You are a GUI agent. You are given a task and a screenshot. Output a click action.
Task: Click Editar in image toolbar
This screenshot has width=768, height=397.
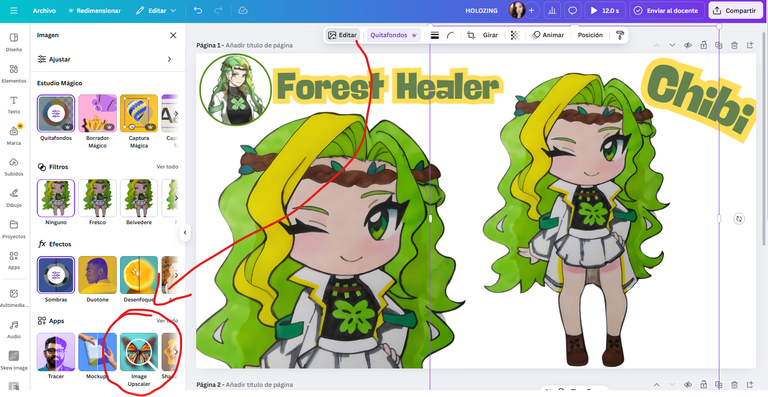coord(342,35)
